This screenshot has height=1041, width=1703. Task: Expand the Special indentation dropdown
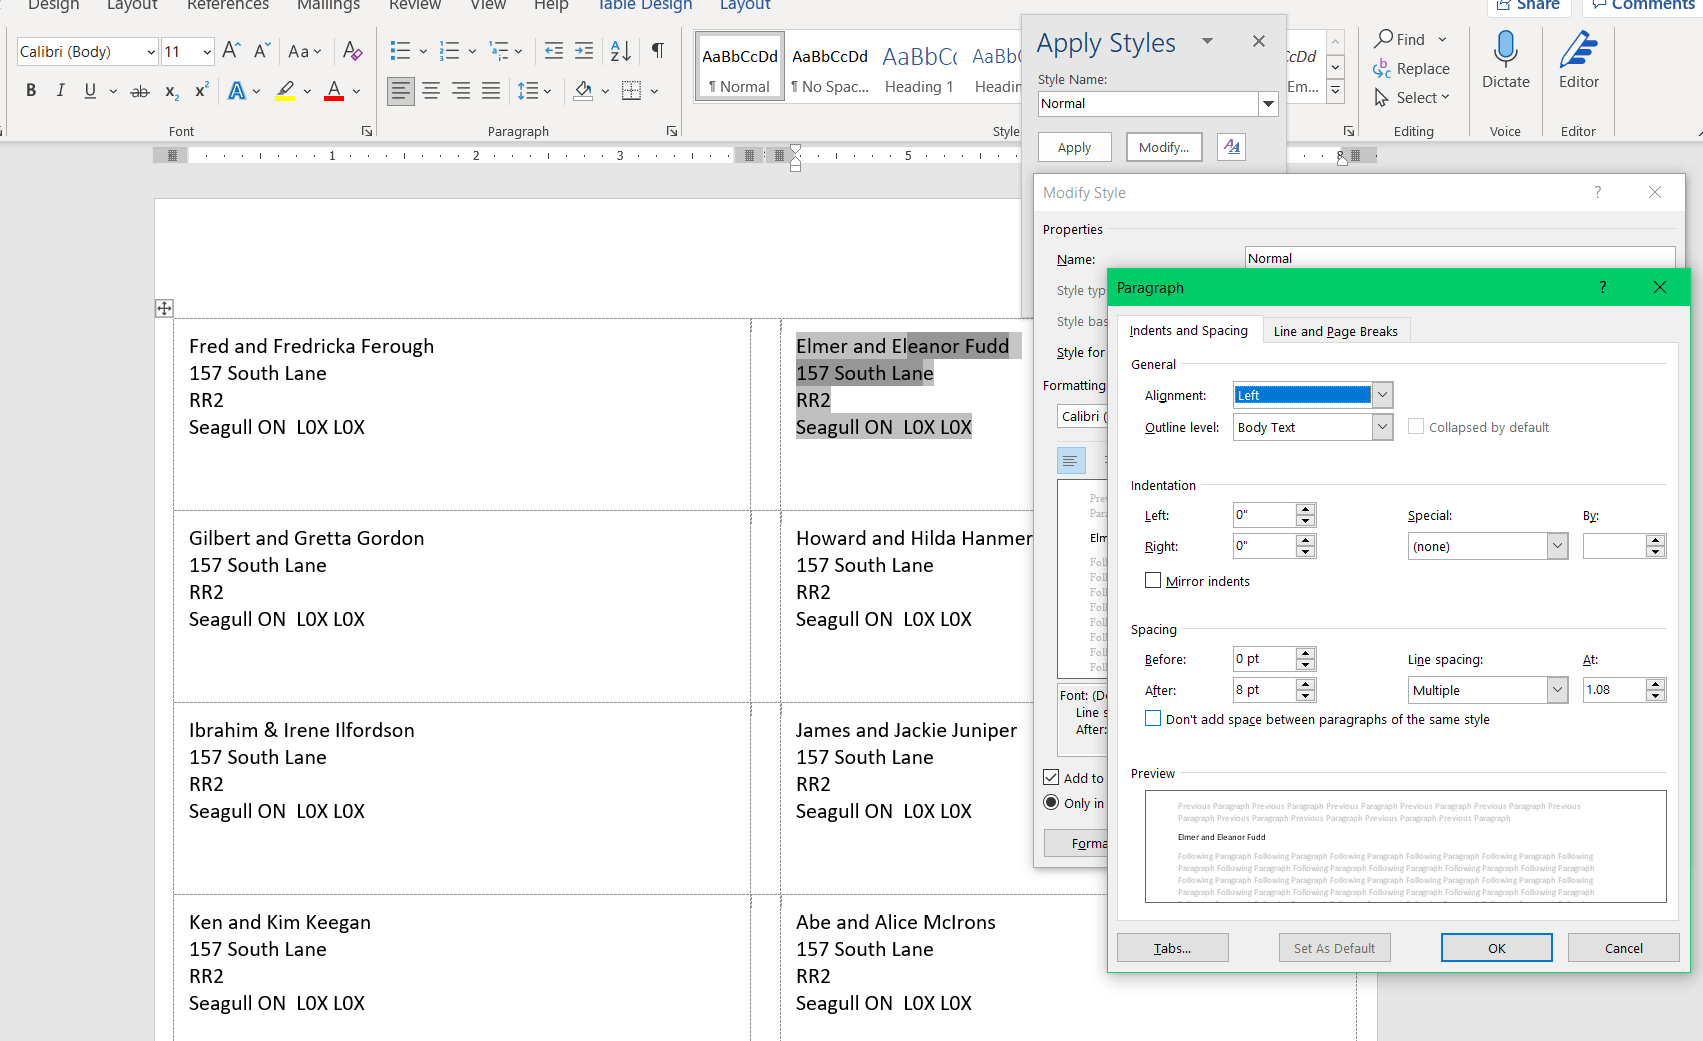1557,546
